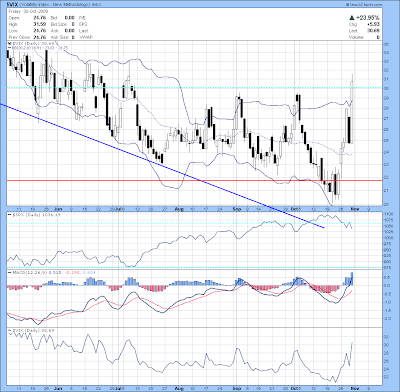Viewport: 400px width, 392px height.
Task: Click the +23.95% percent change
Action: click(x=368, y=18)
